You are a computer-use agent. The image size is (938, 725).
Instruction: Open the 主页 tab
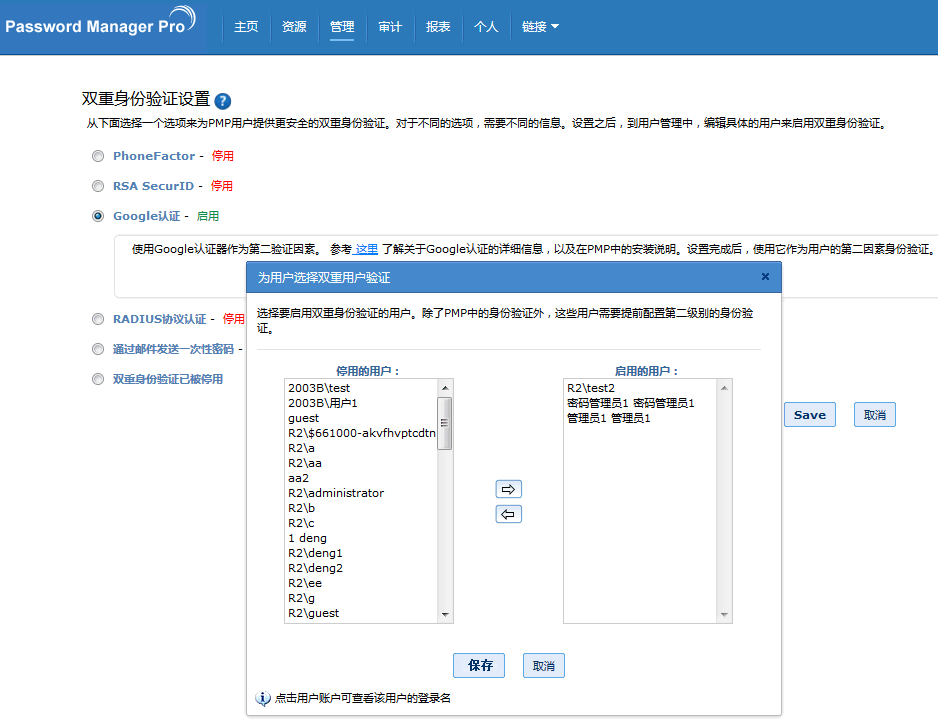coord(246,26)
